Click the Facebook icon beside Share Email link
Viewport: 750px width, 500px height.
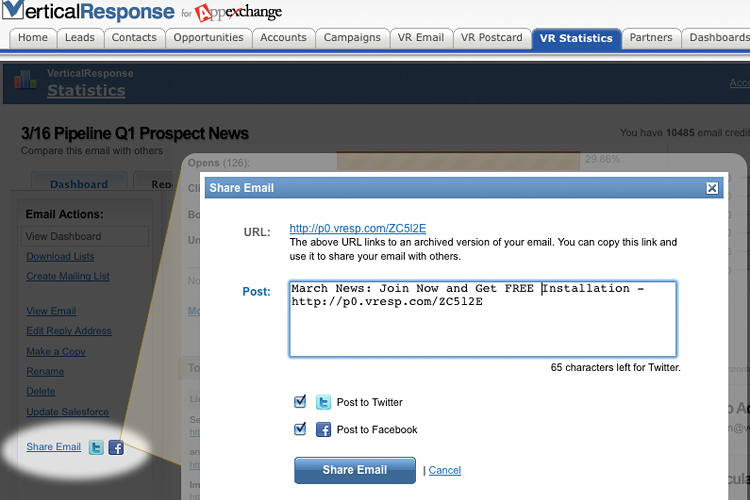(x=116, y=447)
